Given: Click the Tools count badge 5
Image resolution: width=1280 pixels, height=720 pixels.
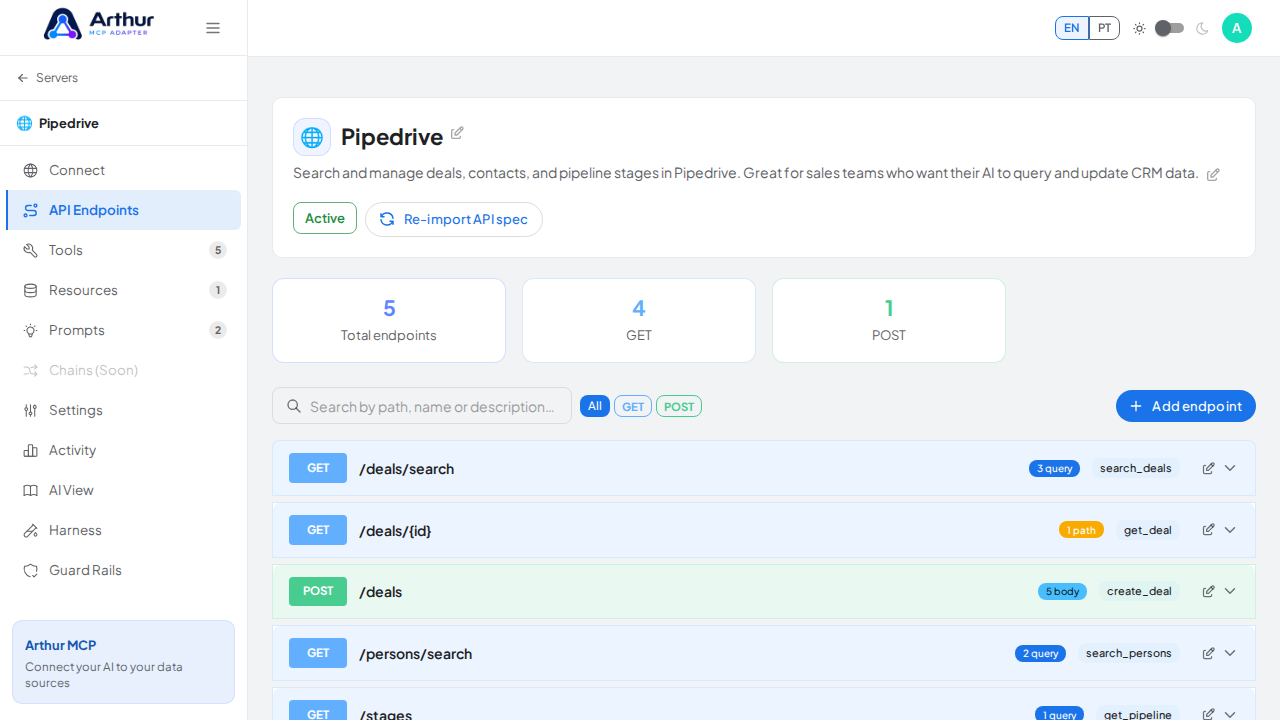Looking at the screenshot, I should [218, 250].
